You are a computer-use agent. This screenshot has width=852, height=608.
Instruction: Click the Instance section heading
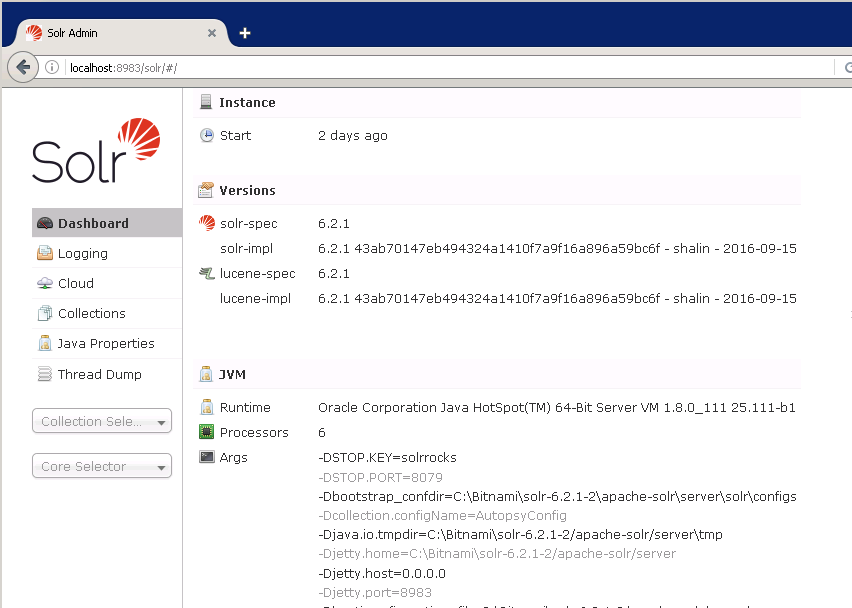coord(247,102)
